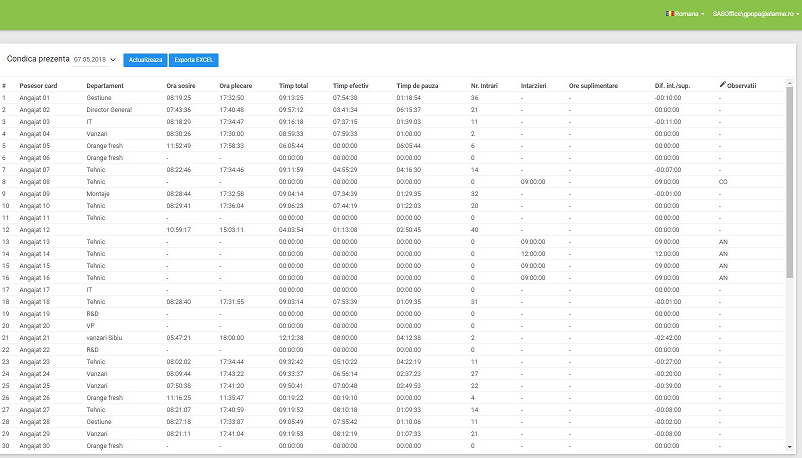This screenshot has height=458, width=802.
Task: Click the AN observation for Angajat 16
Action: (x=723, y=278)
